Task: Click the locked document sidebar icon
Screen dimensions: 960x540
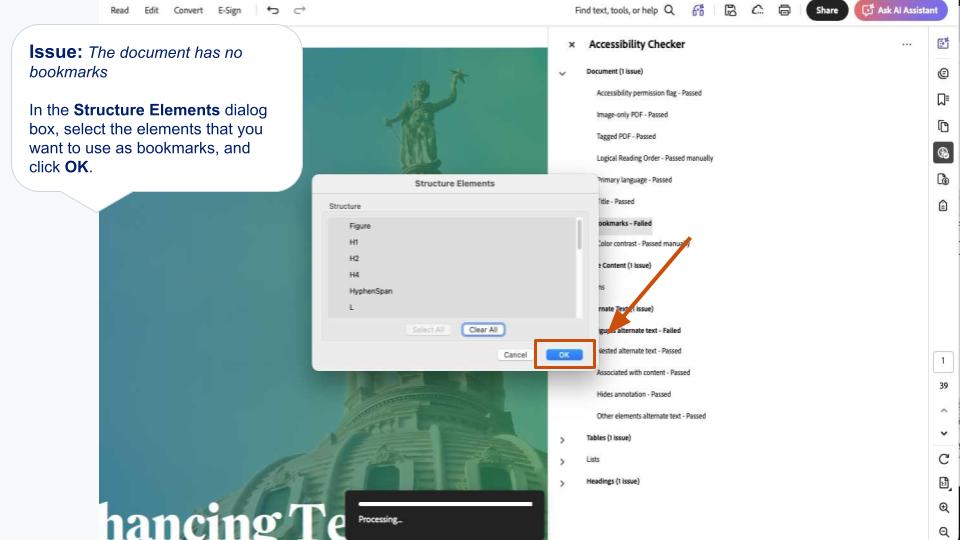Action: click(x=943, y=205)
